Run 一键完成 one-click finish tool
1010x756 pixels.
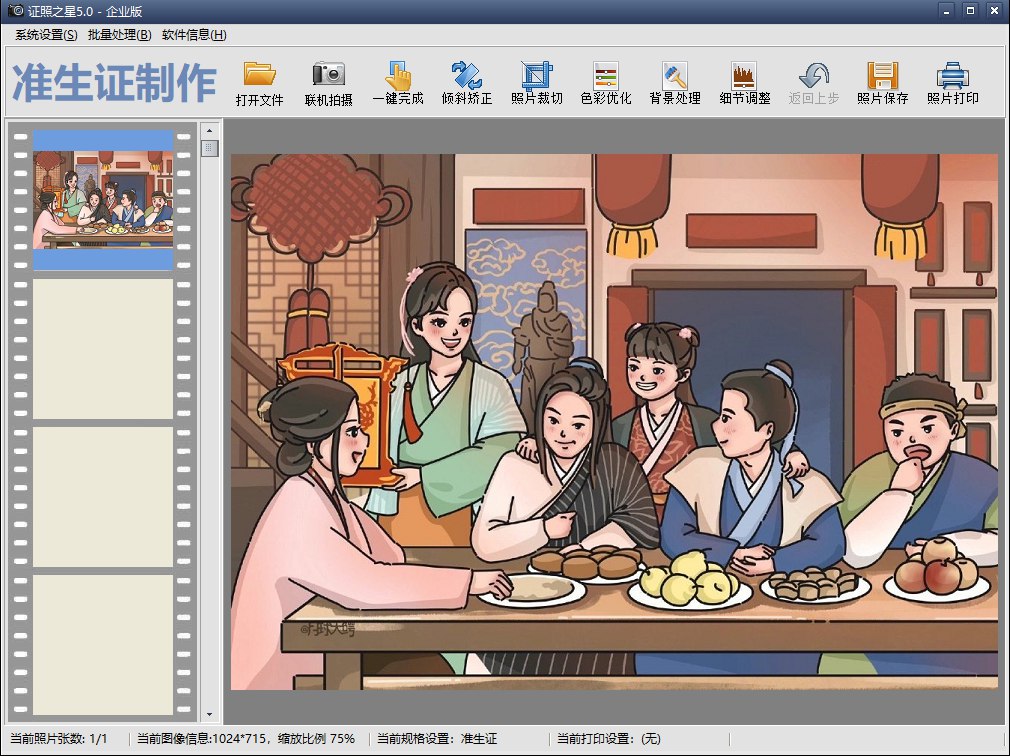tap(398, 75)
